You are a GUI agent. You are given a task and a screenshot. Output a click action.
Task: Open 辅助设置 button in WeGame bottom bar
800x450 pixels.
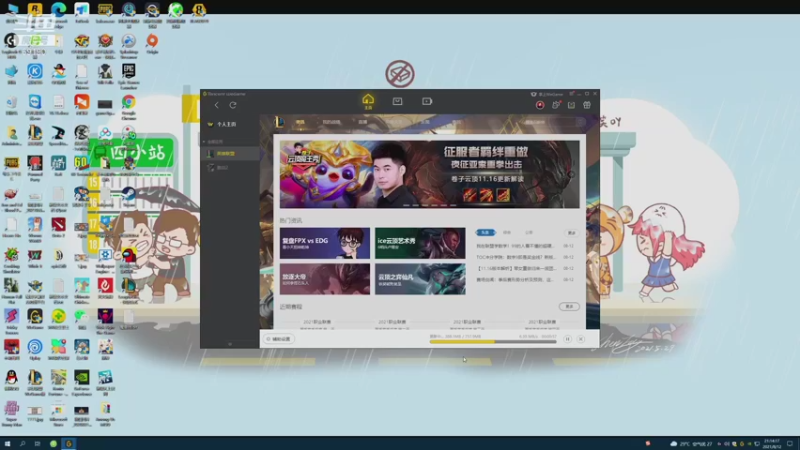[x=279, y=339]
